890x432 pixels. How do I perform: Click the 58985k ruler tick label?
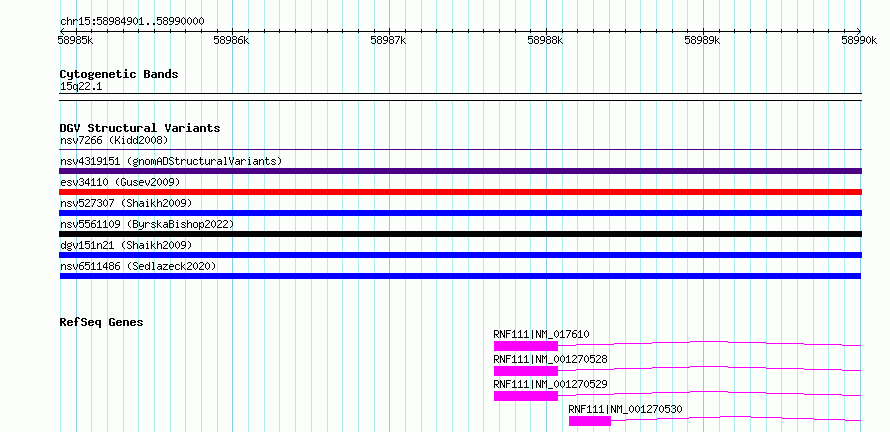pyautogui.click(x=76, y=40)
